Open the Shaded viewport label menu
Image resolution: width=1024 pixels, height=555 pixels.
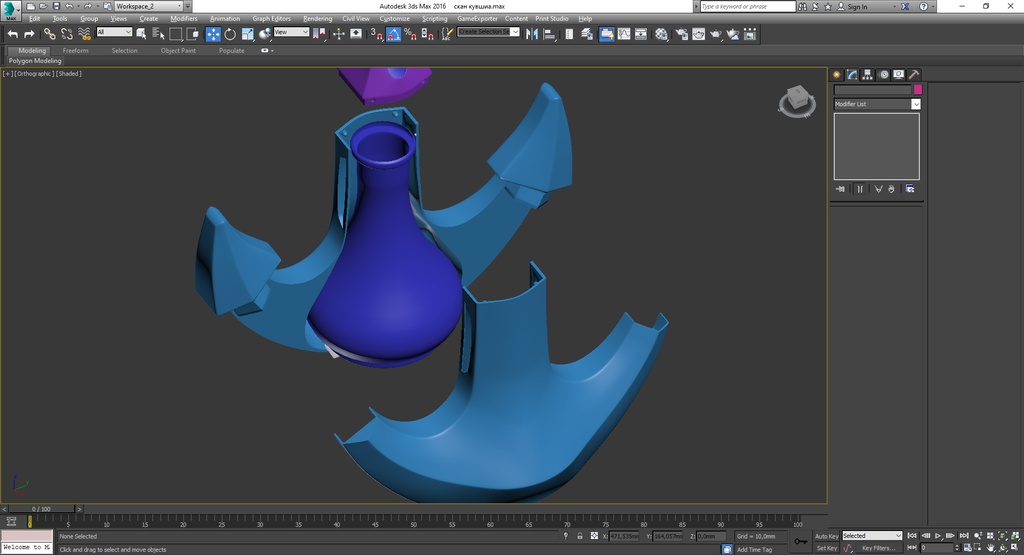(69, 74)
